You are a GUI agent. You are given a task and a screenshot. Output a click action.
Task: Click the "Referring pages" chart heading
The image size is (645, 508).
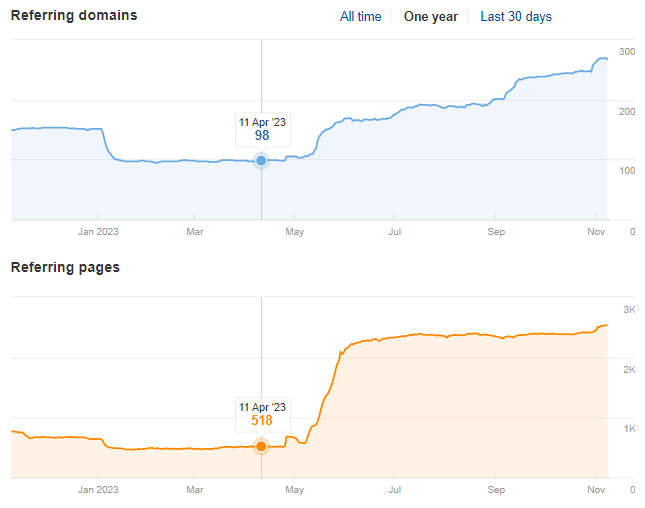65,268
